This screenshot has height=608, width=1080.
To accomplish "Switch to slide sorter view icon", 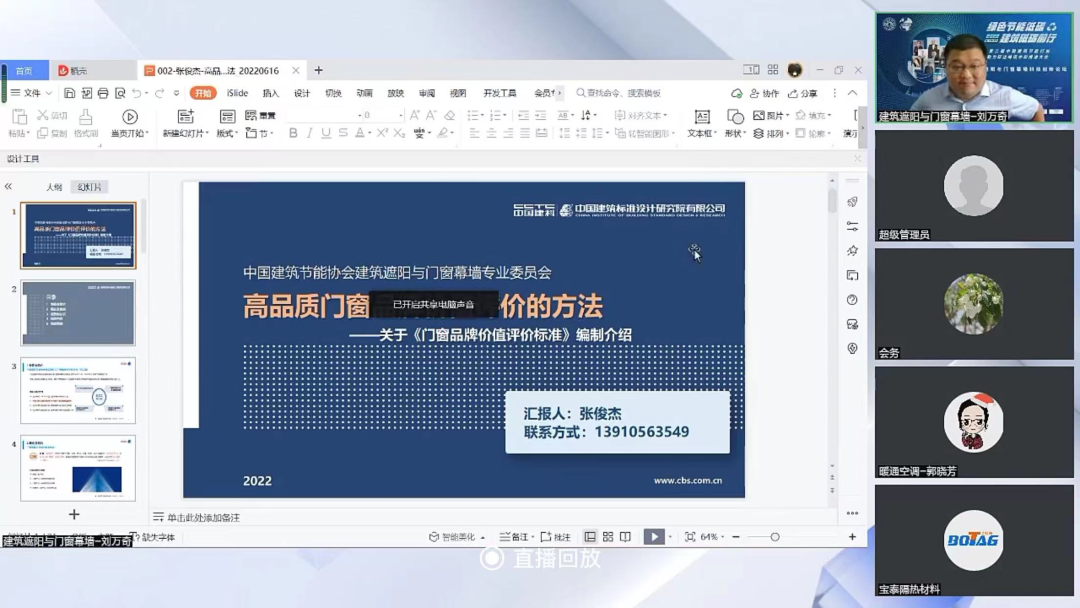I will [x=608, y=537].
